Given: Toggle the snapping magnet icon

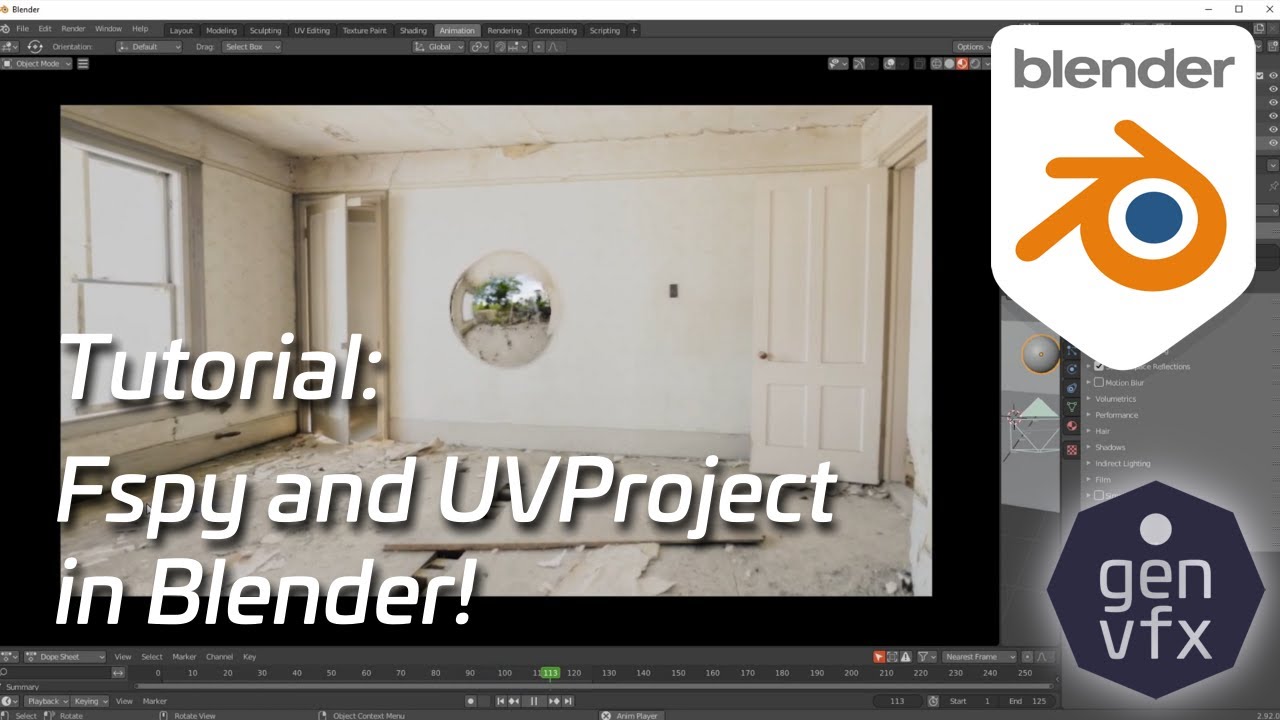Looking at the screenshot, I should pyautogui.click(x=500, y=47).
